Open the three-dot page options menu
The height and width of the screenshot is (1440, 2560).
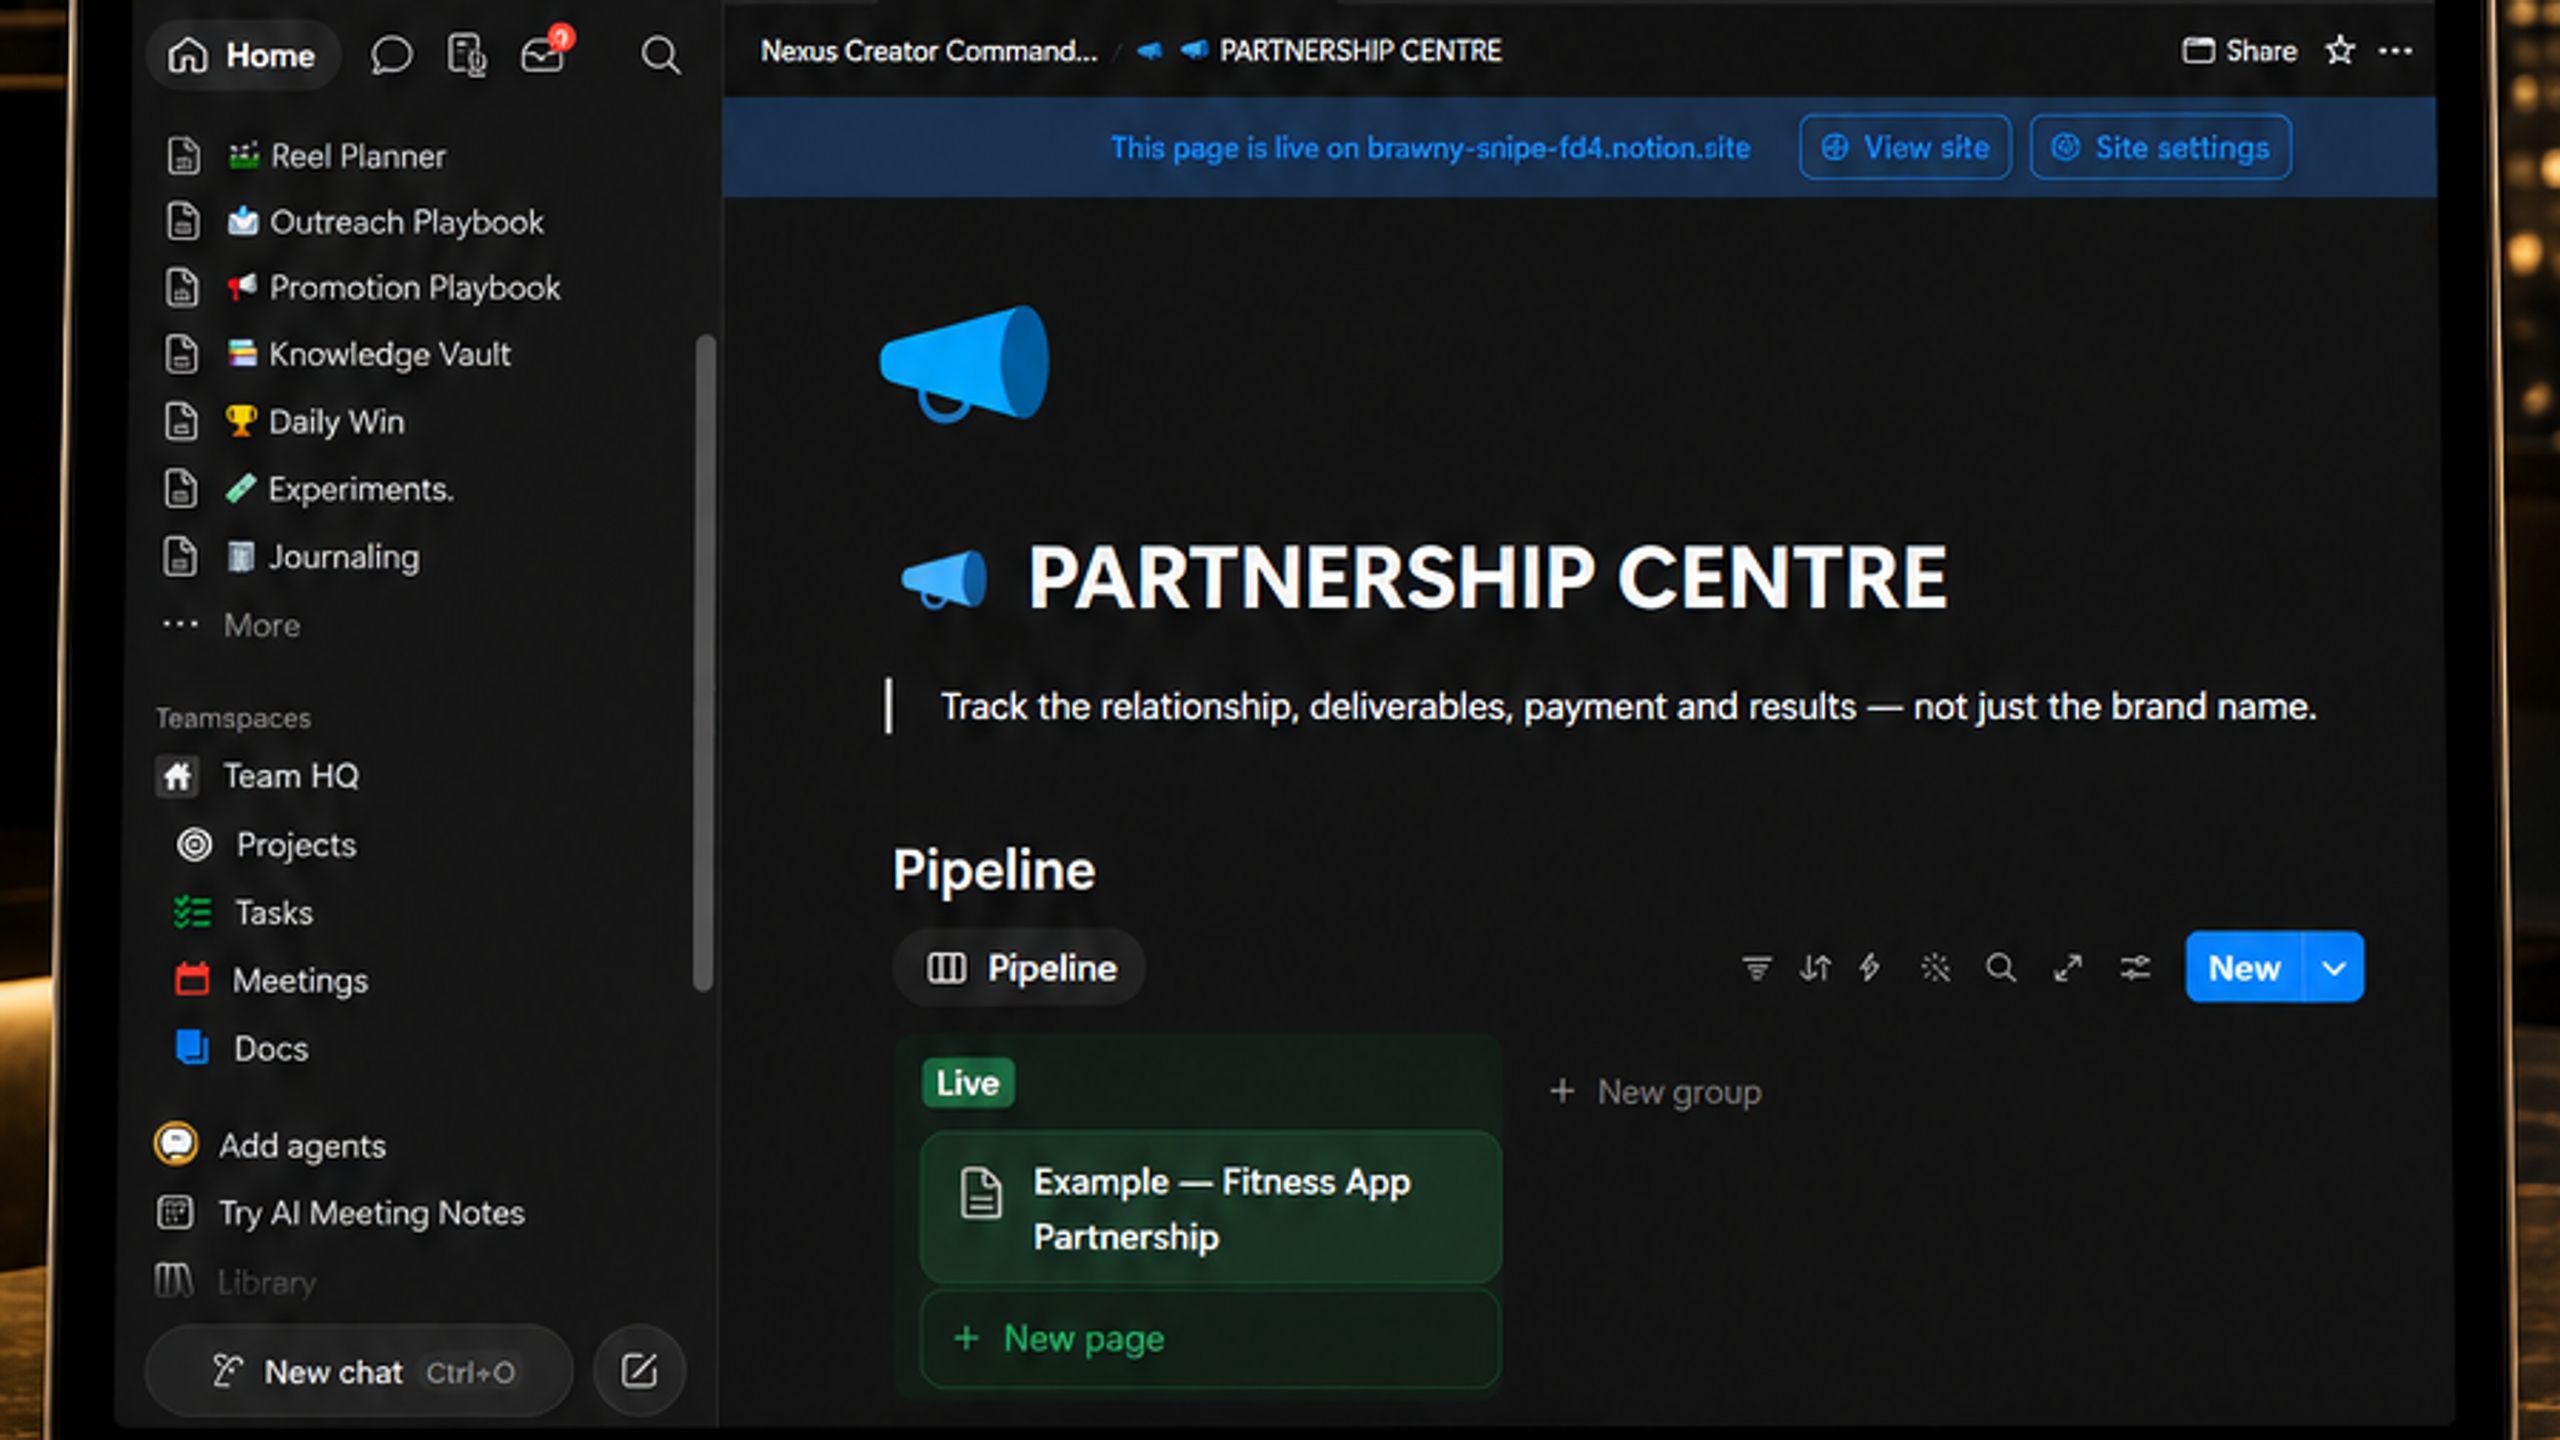[2395, 50]
